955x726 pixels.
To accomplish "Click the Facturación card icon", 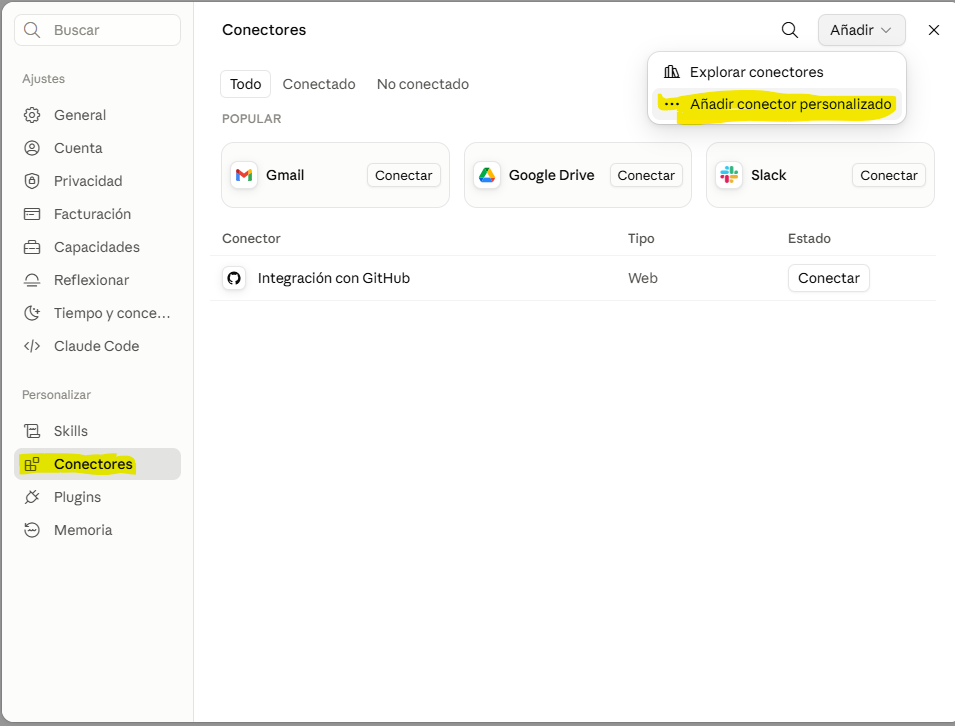I will tap(32, 214).
